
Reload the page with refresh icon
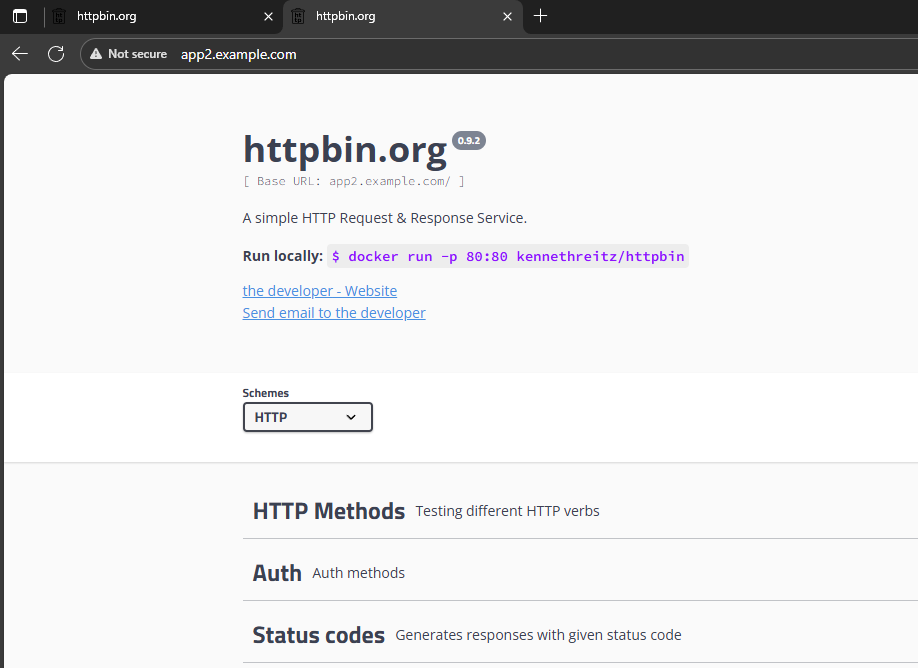(56, 54)
